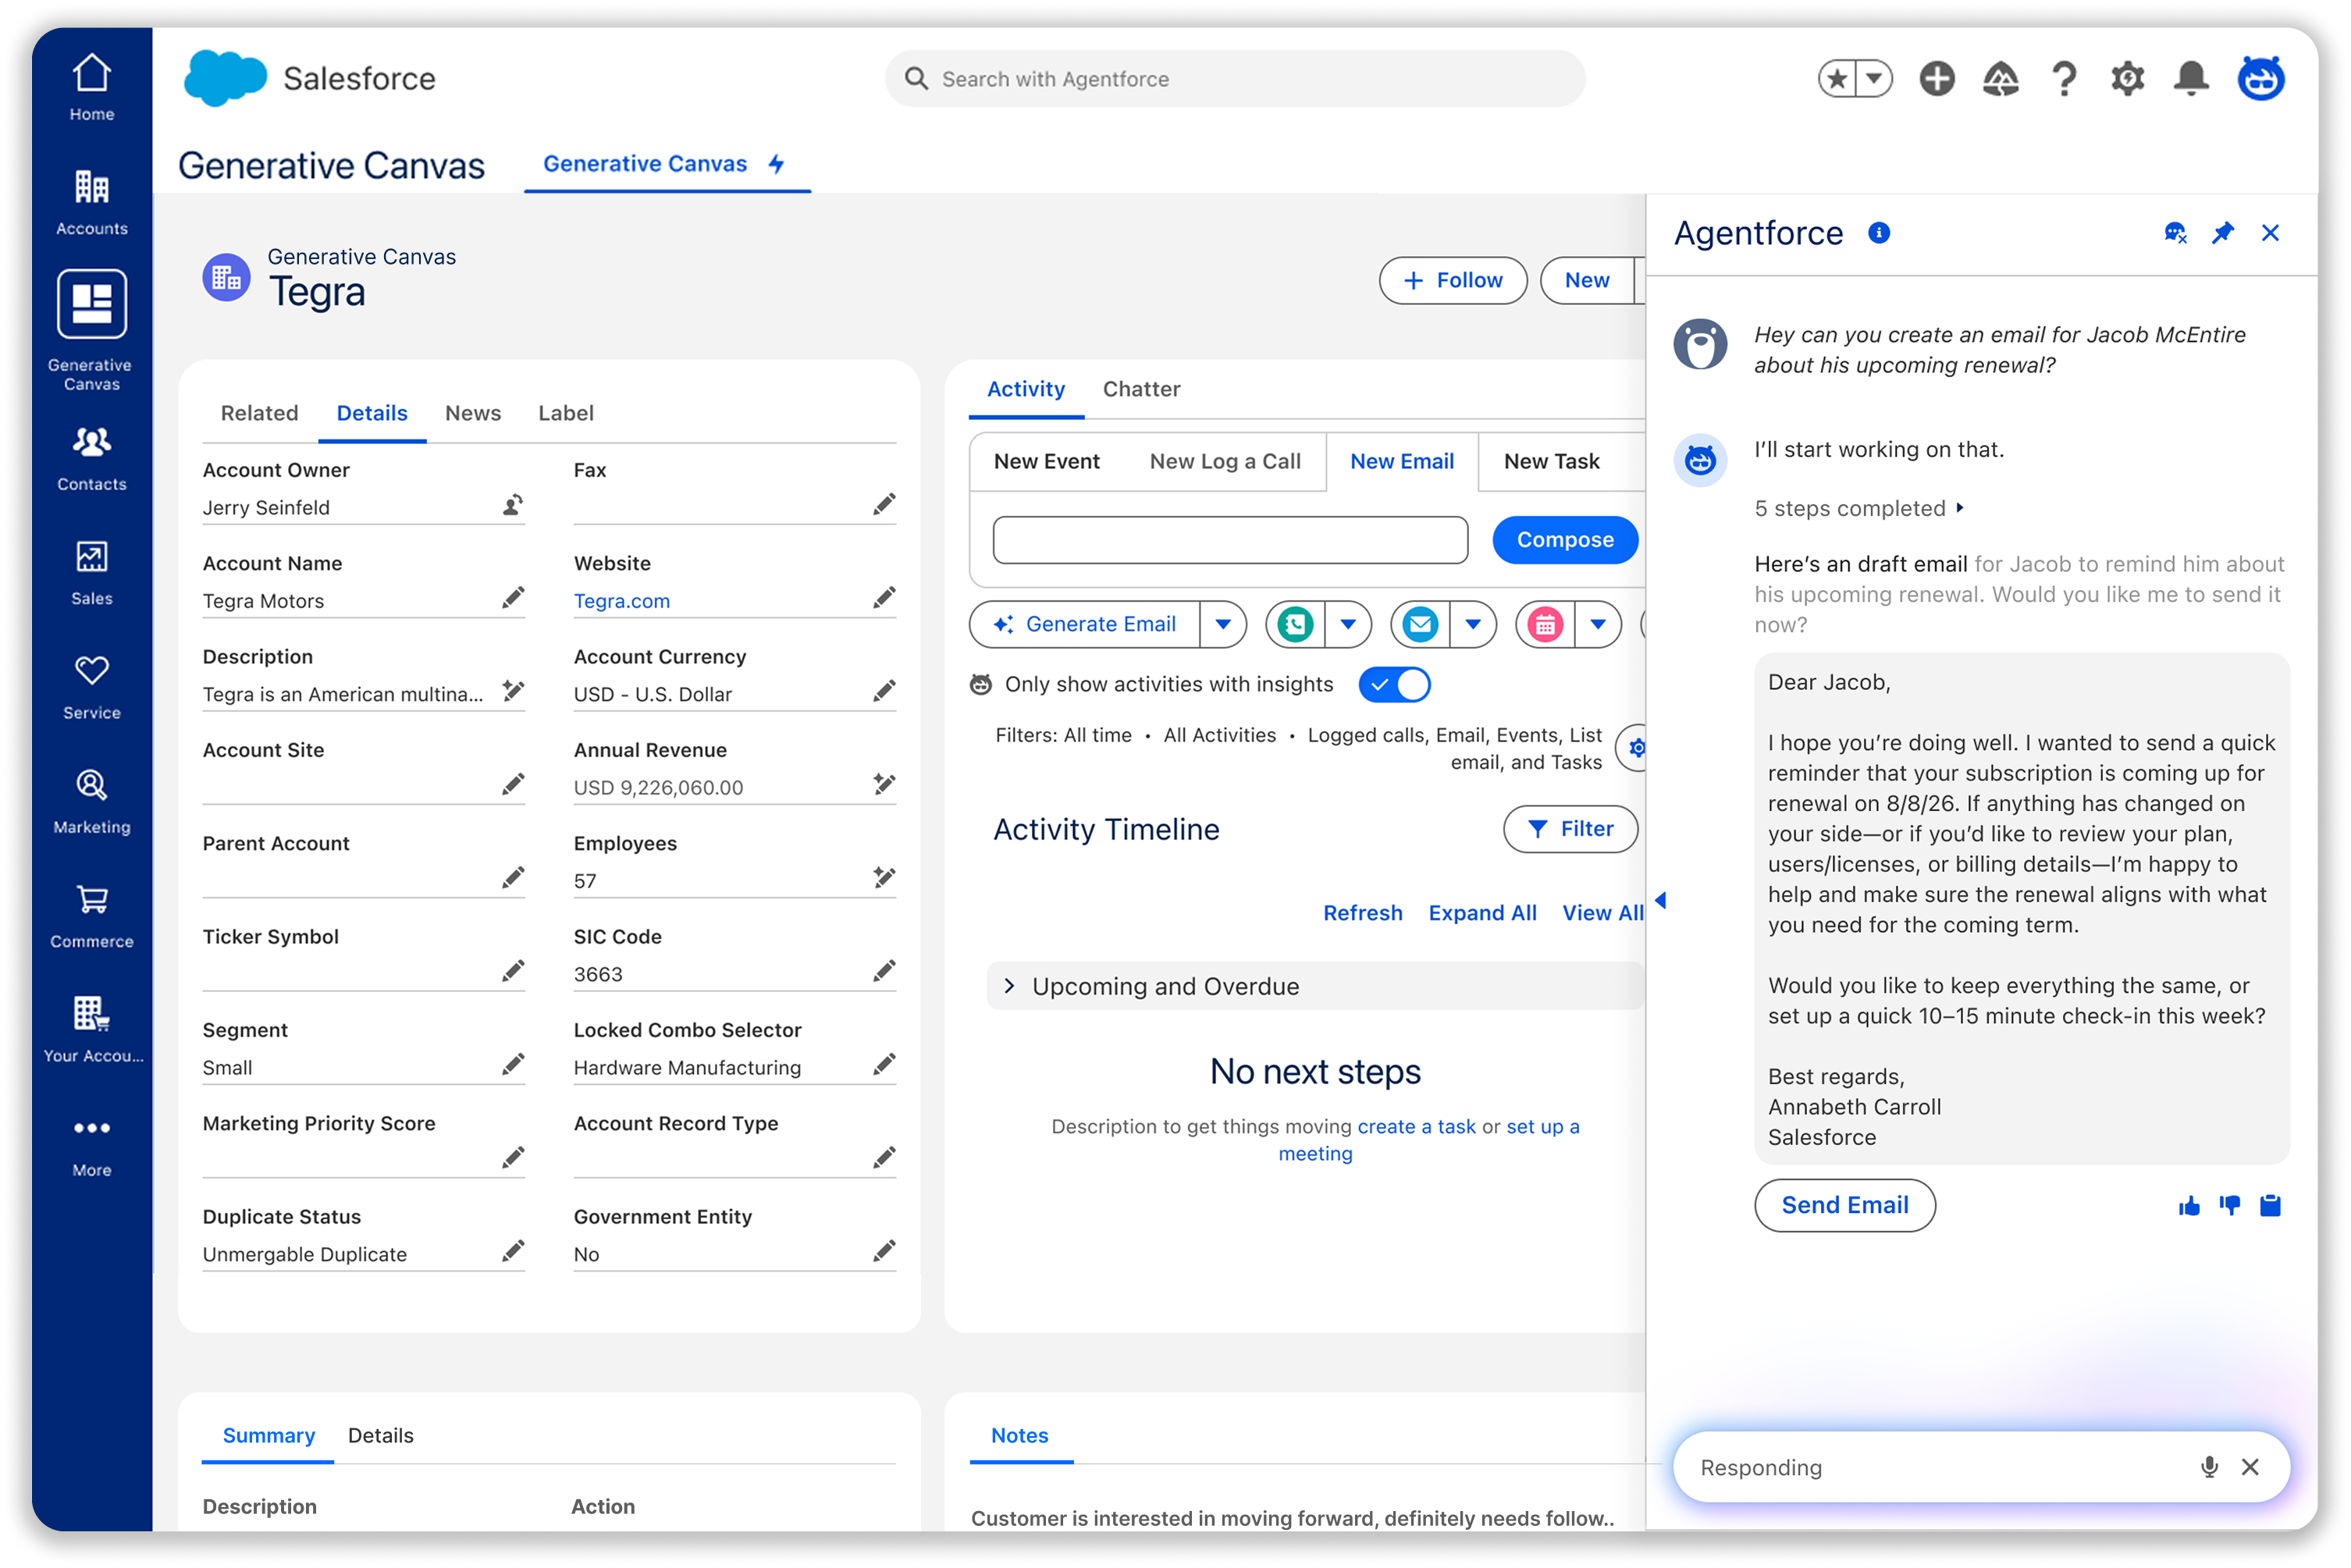Select the New Log a Call tab
This screenshot has height=1568, width=2351.
click(1225, 461)
